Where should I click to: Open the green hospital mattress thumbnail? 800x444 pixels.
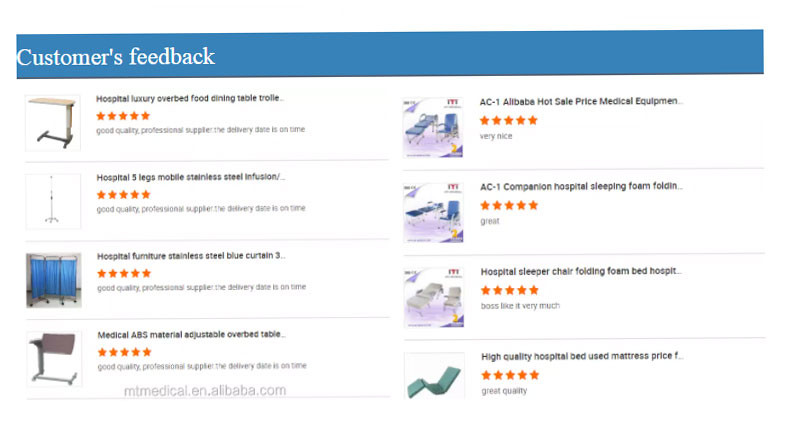tap(434, 376)
